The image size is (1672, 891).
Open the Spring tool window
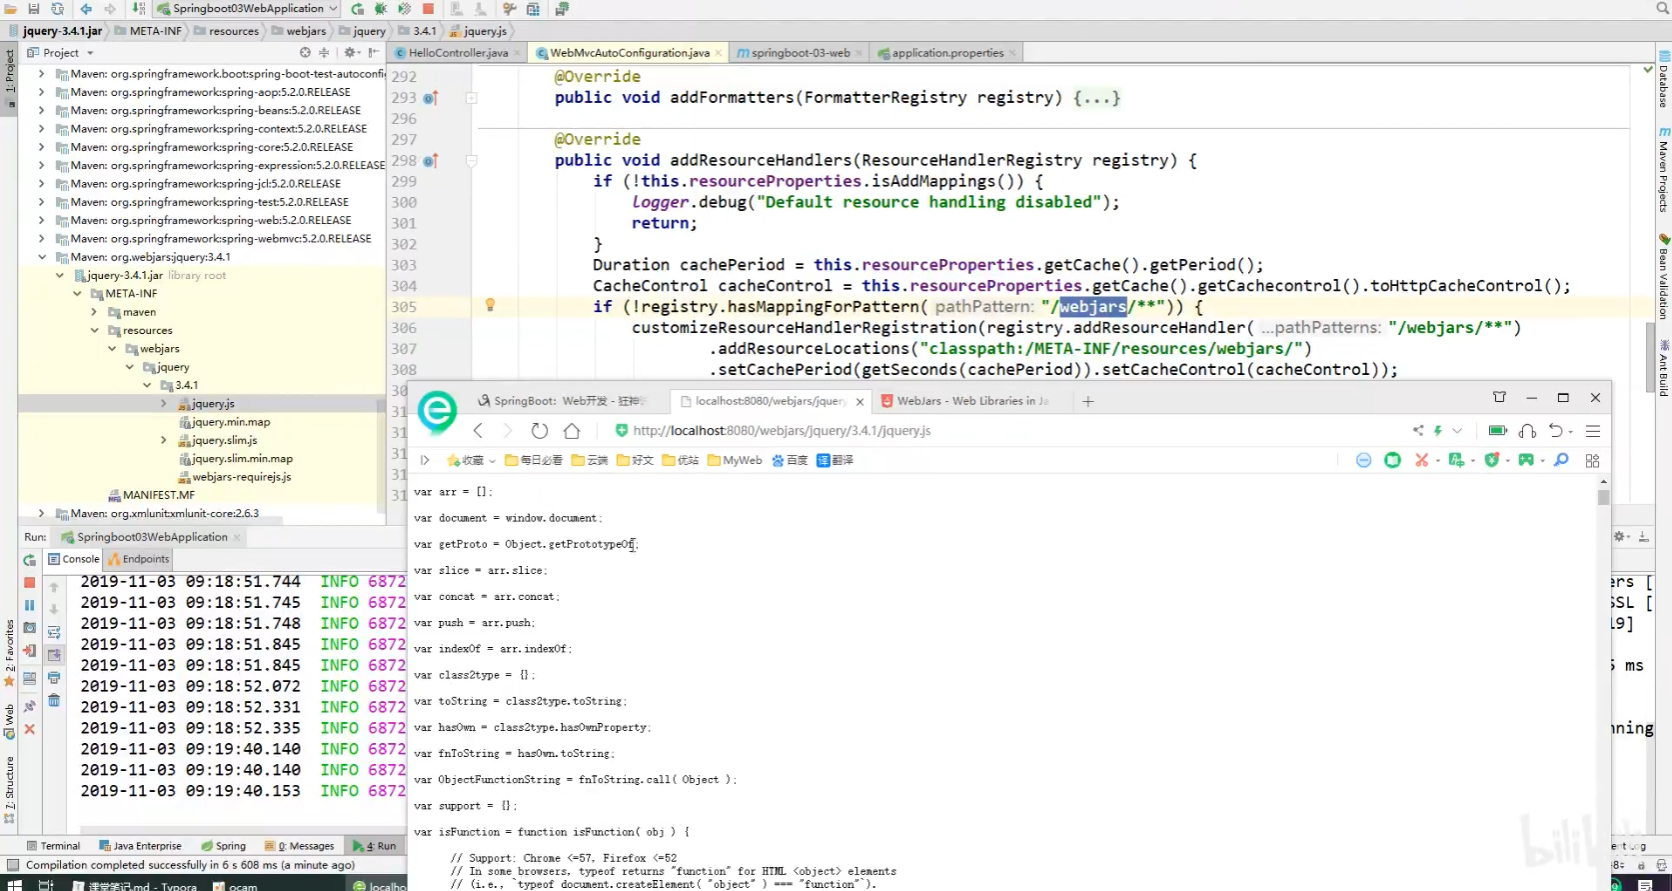223,846
